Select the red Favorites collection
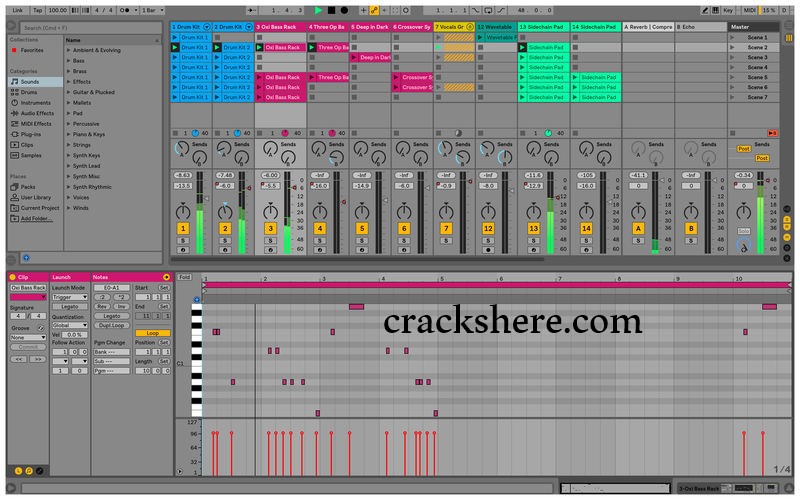 click(x=32, y=50)
